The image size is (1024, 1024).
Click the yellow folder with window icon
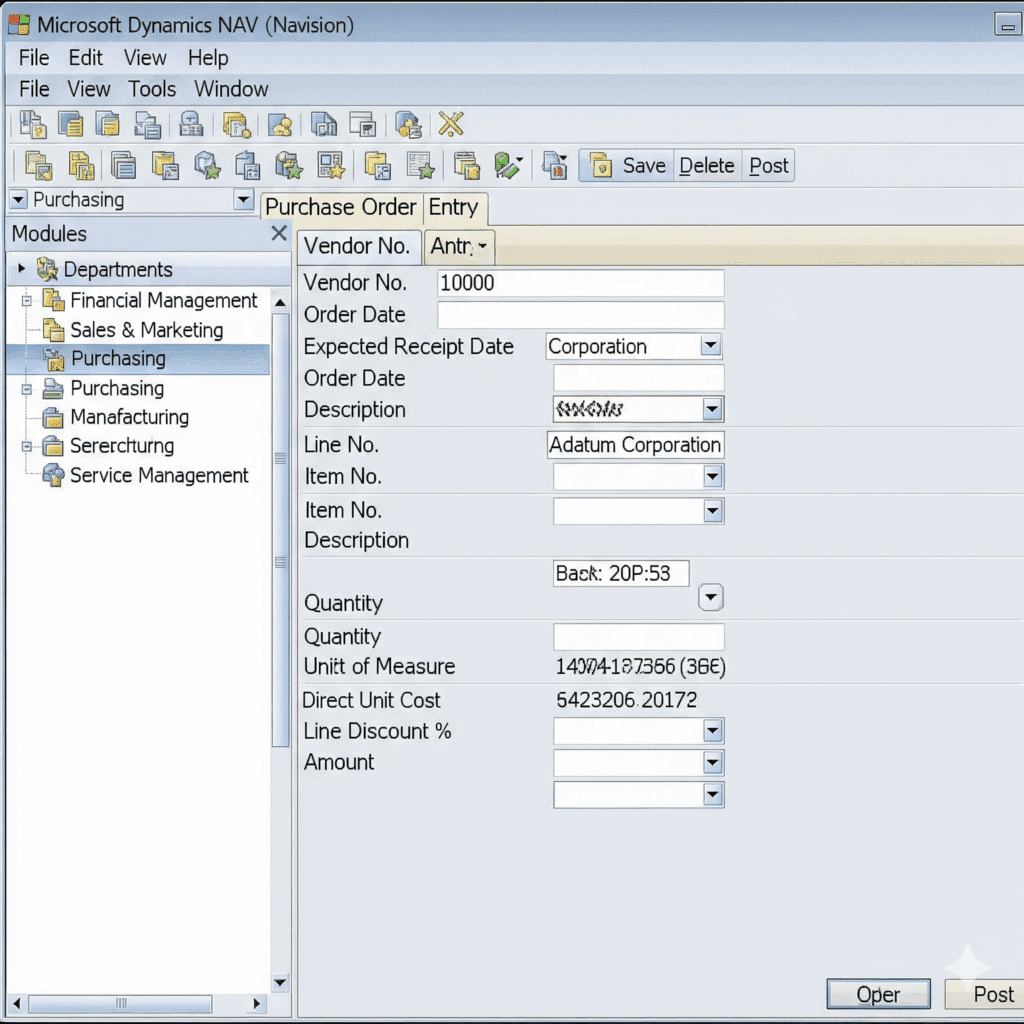[165, 166]
